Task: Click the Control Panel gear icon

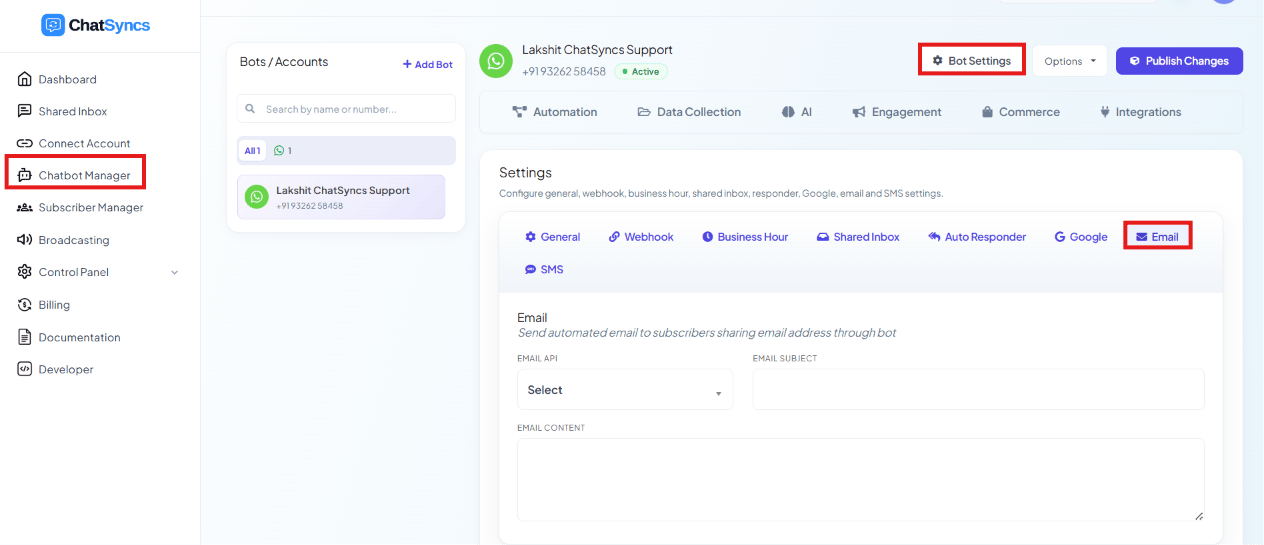Action: [25, 272]
